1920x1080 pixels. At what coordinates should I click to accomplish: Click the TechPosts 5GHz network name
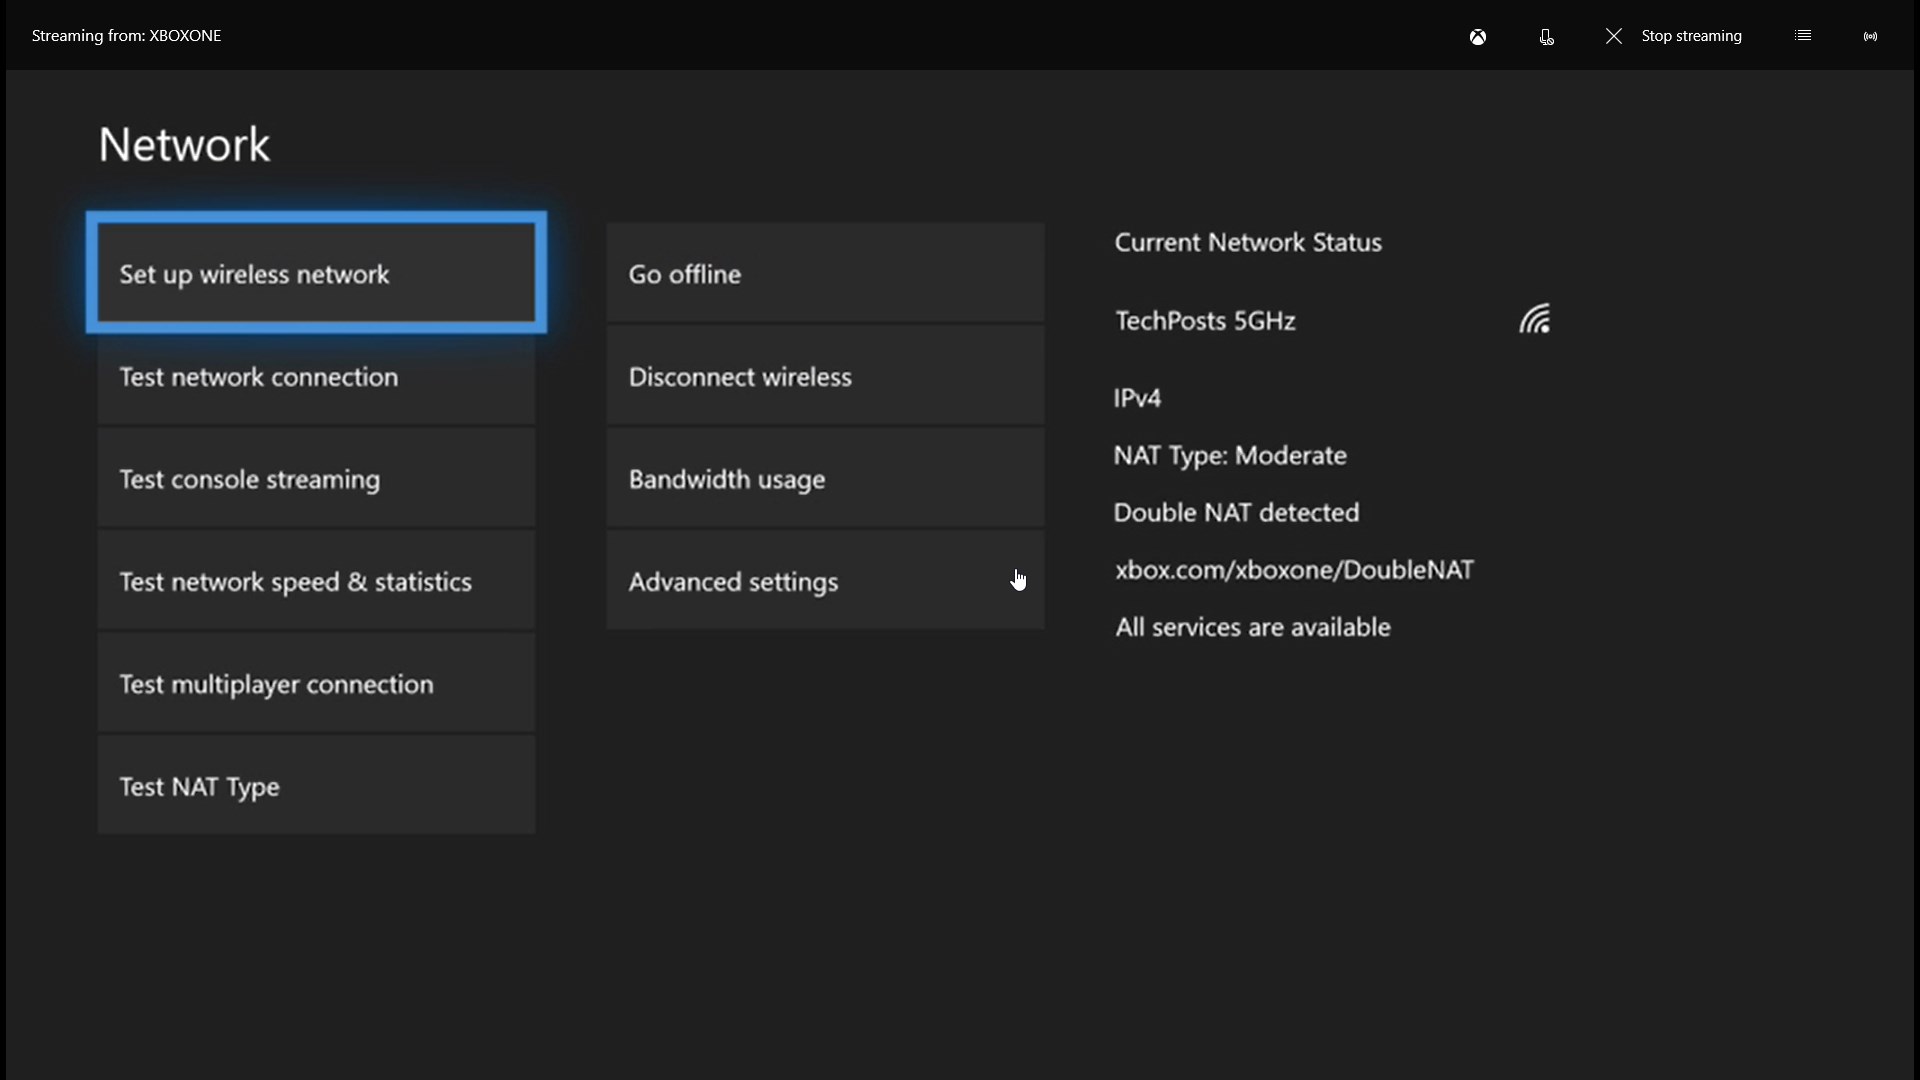coord(1205,321)
